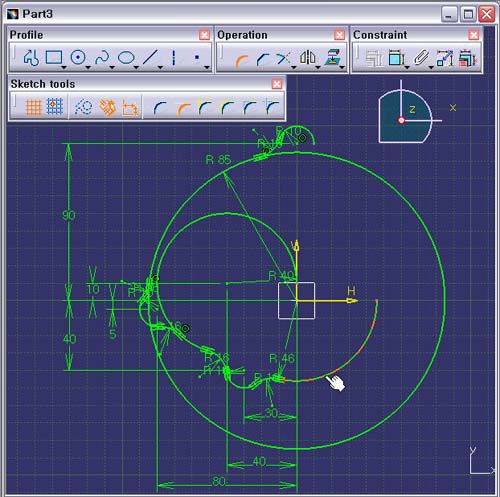Choose the Rectangle tool in Profile
The image size is (500, 497).
pyautogui.click(x=54, y=57)
